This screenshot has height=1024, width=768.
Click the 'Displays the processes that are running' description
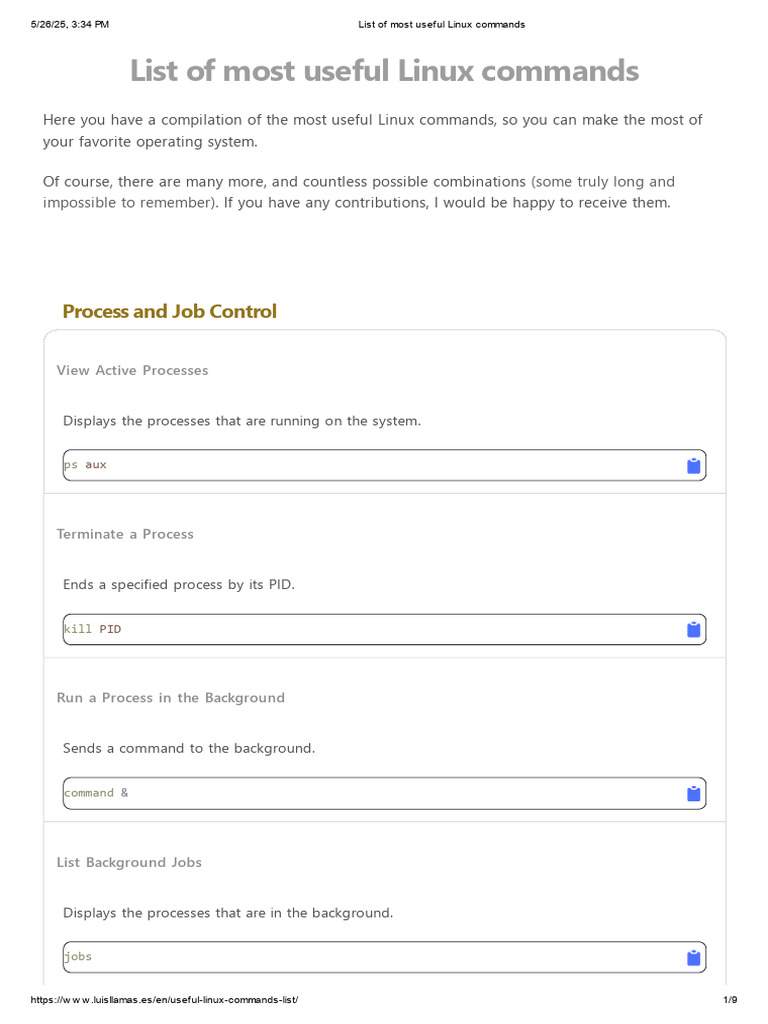[242, 421]
